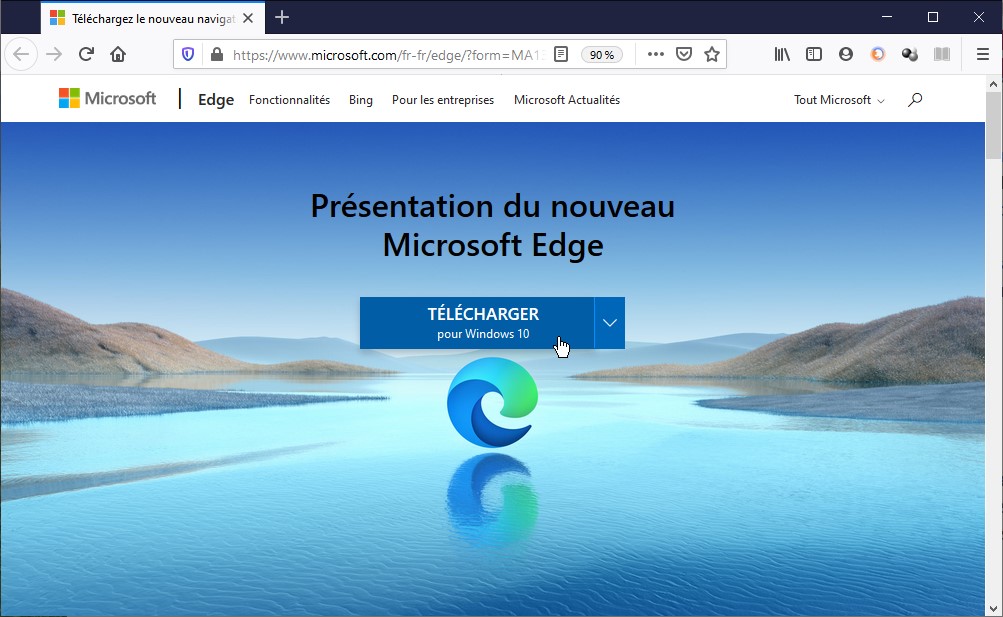Click TÉLÉCHARGER pour Windows 10 button
1003x617 pixels.
477,323
